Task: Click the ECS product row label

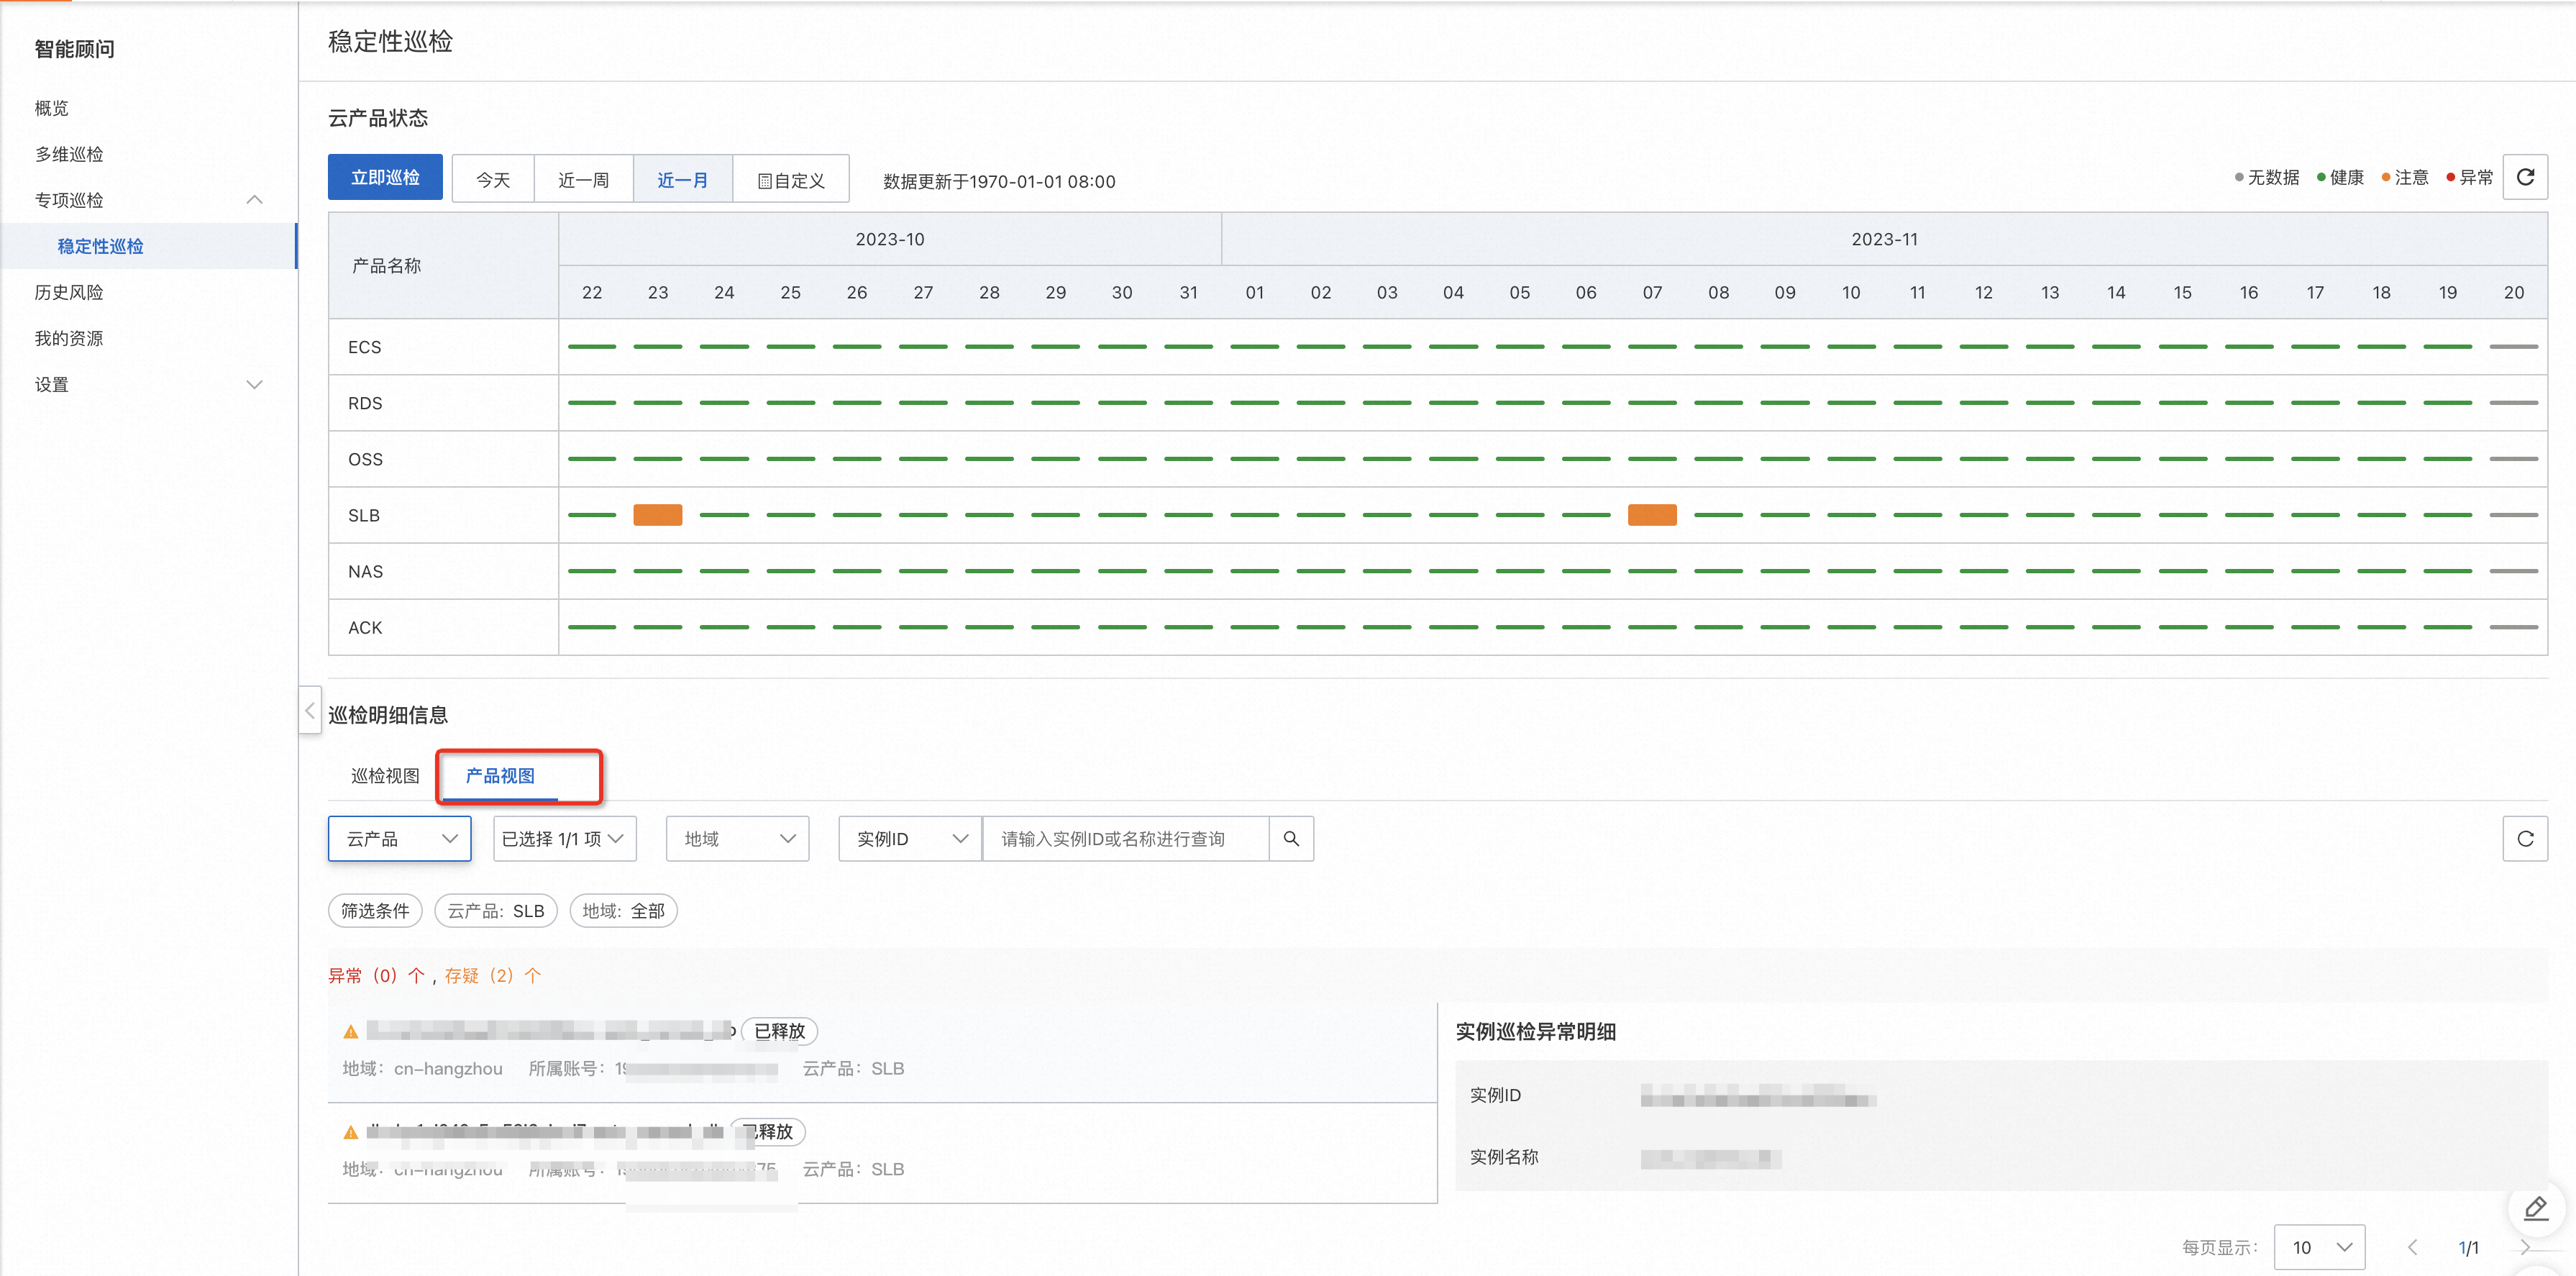Action: tap(365, 347)
